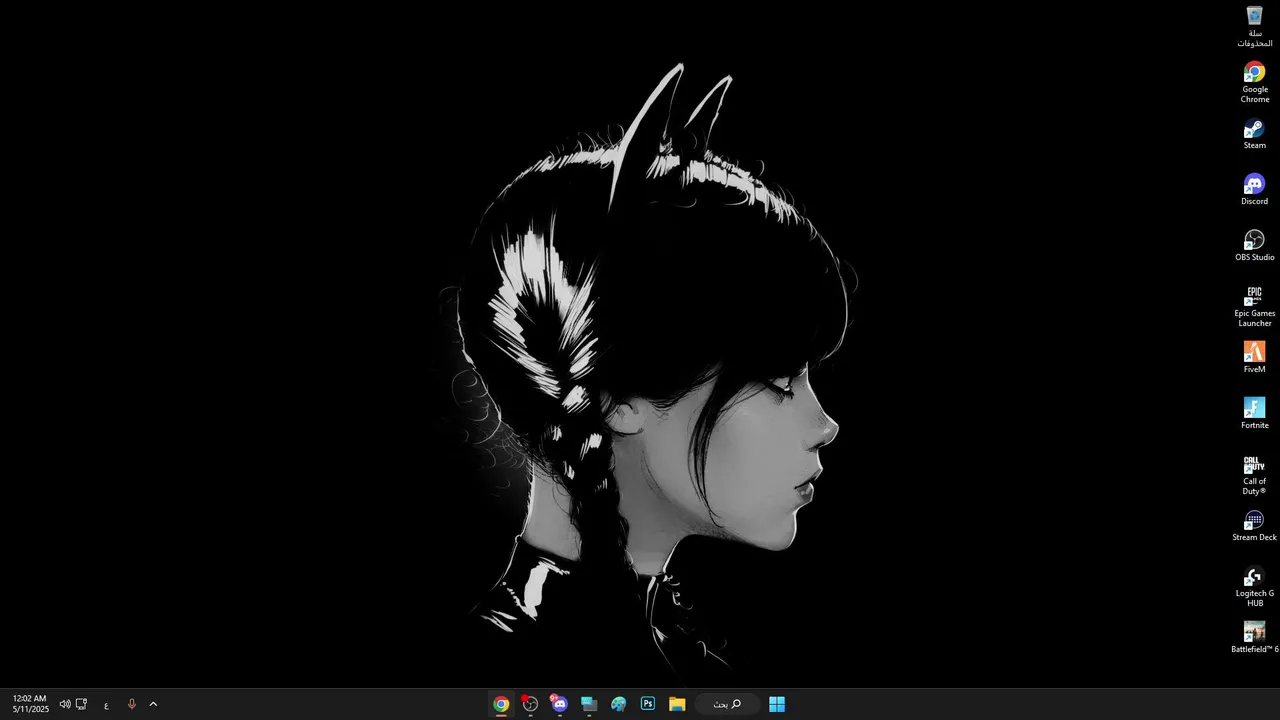The width and height of the screenshot is (1280, 720).
Task: Select the Recycle Bin desktop icon
Action: pos(1254,26)
